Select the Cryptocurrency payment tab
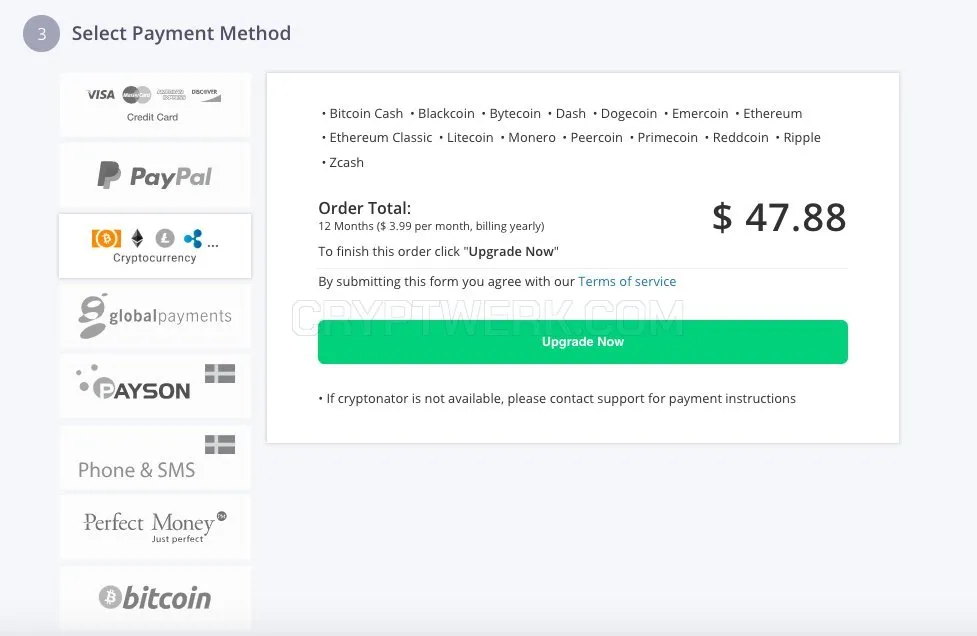The width and height of the screenshot is (977, 636). pos(155,246)
